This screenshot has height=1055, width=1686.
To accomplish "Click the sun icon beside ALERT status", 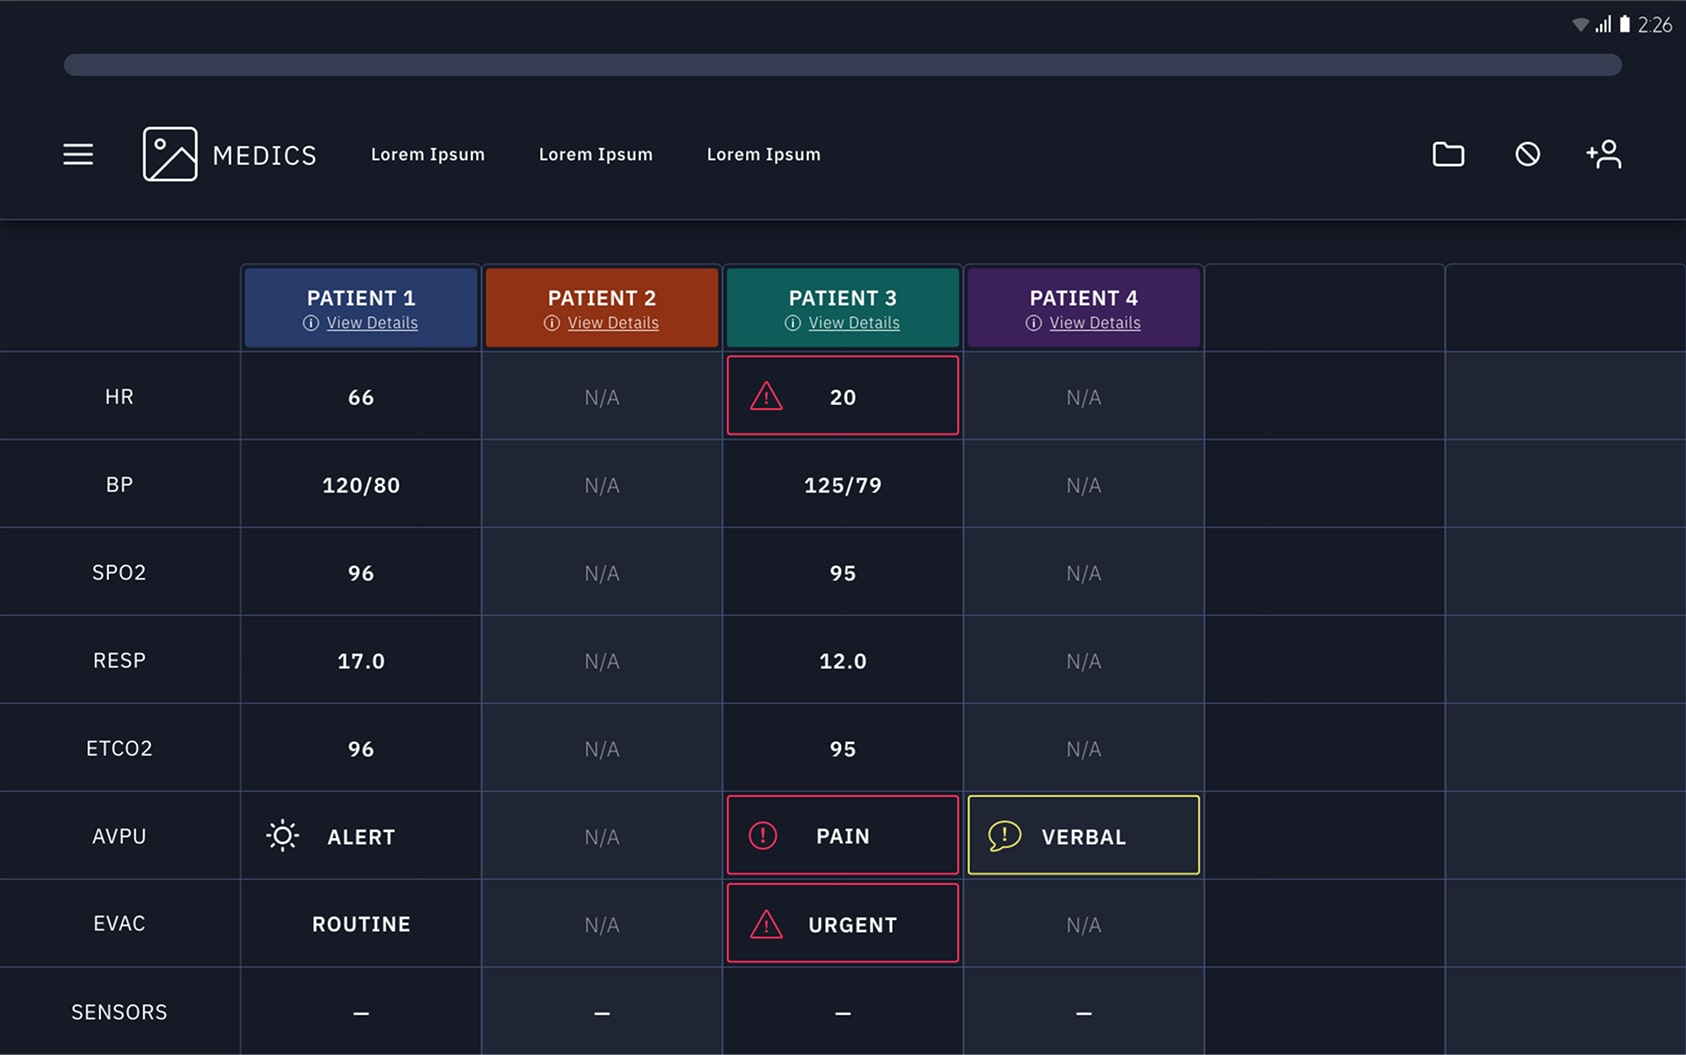I will click(283, 836).
